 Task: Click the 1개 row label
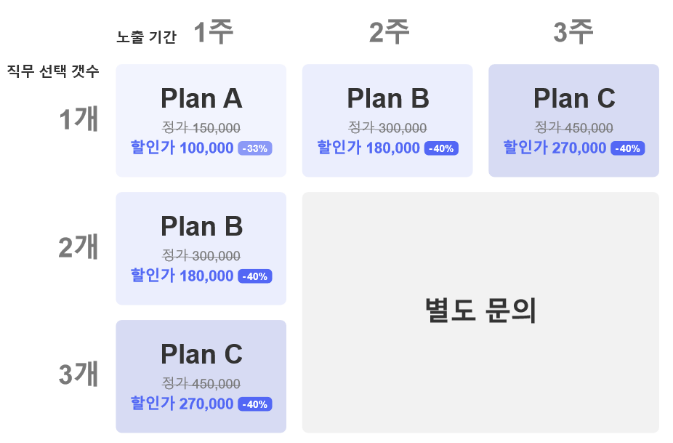point(78,118)
